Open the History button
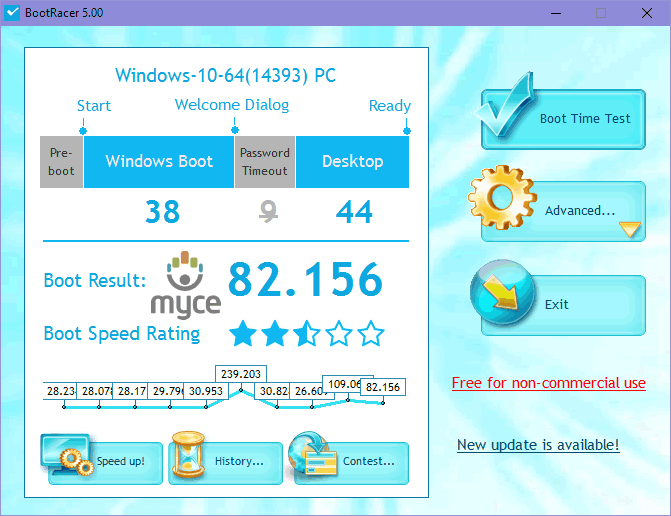671x516 pixels. pos(226,463)
